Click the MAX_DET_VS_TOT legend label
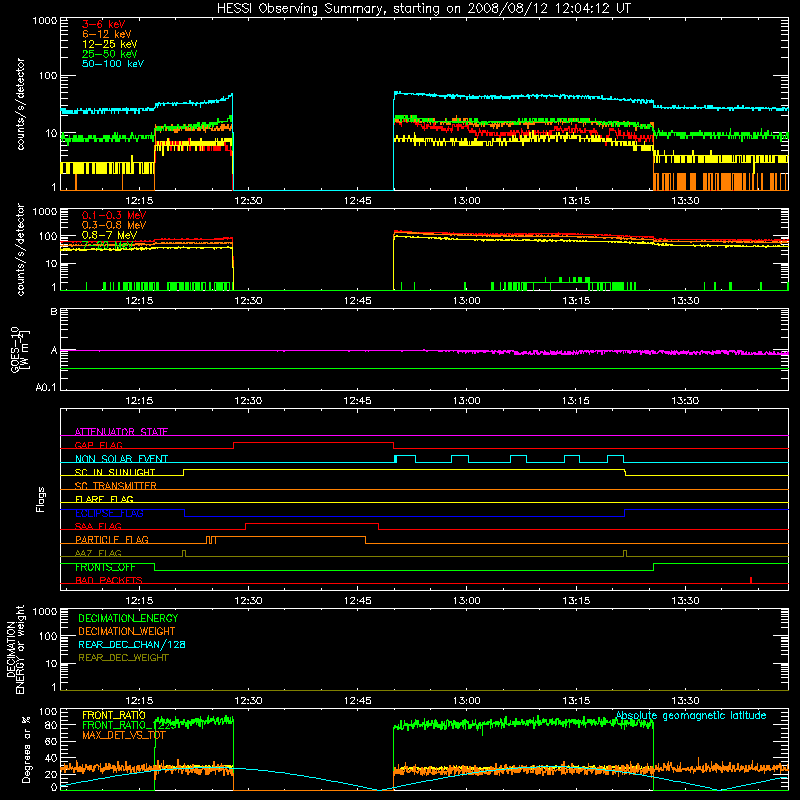The height and width of the screenshot is (800, 800). click(x=124, y=735)
